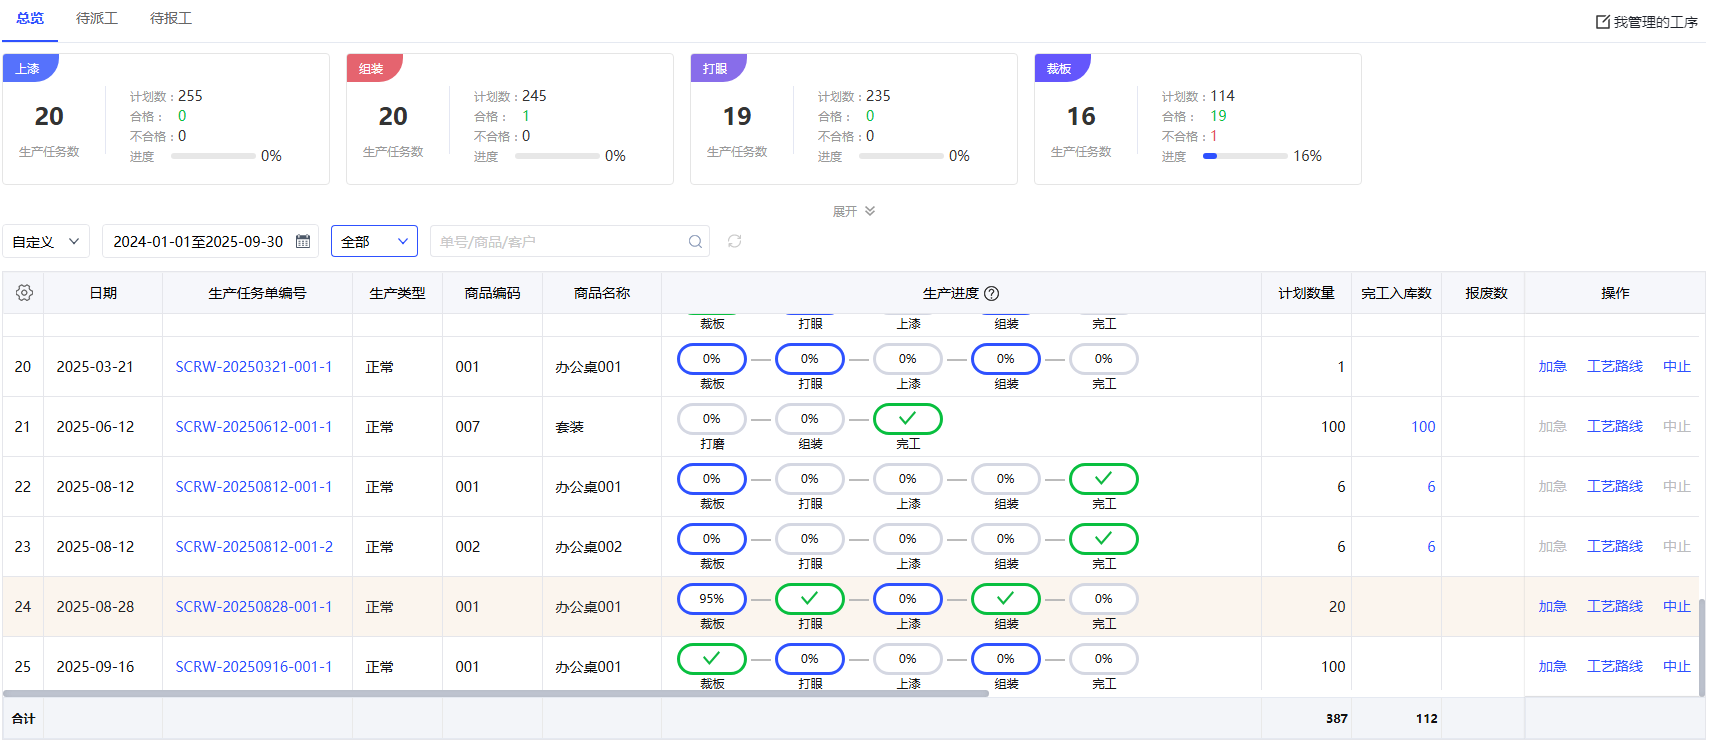The width and height of the screenshot is (1711, 743).
Task: Click the 裁板 progress bar at 16%
Action: [x=1244, y=156]
